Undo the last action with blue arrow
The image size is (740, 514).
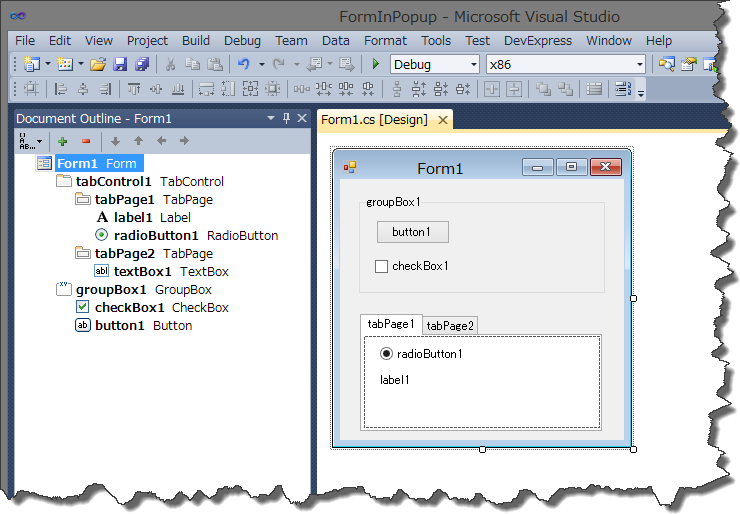click(x=244, y=64)
